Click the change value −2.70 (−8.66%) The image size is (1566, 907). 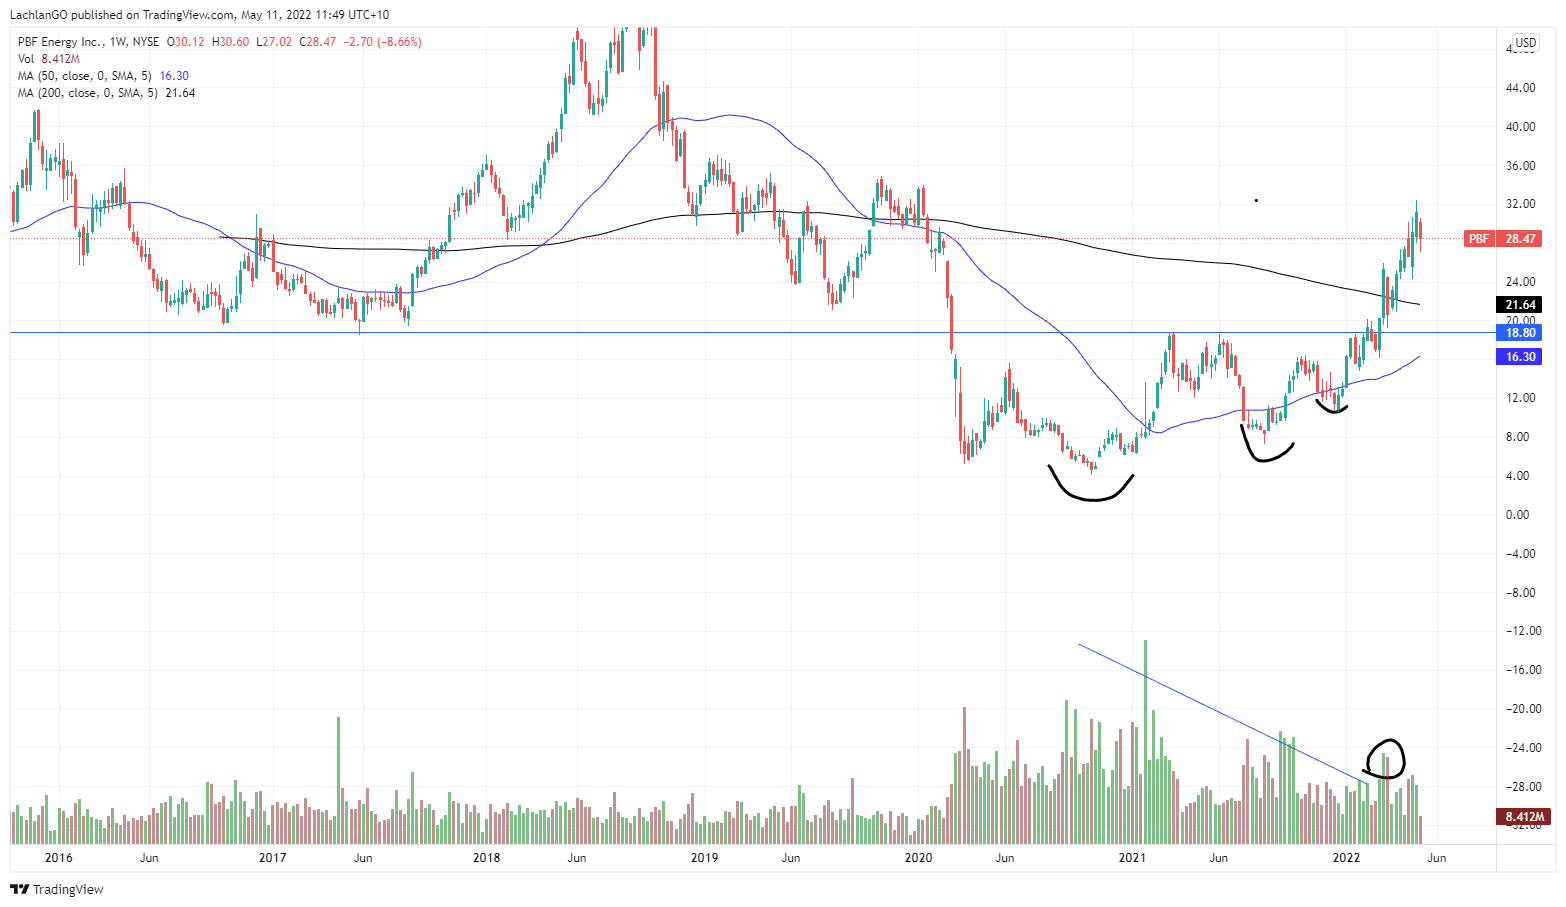[382, 42]
